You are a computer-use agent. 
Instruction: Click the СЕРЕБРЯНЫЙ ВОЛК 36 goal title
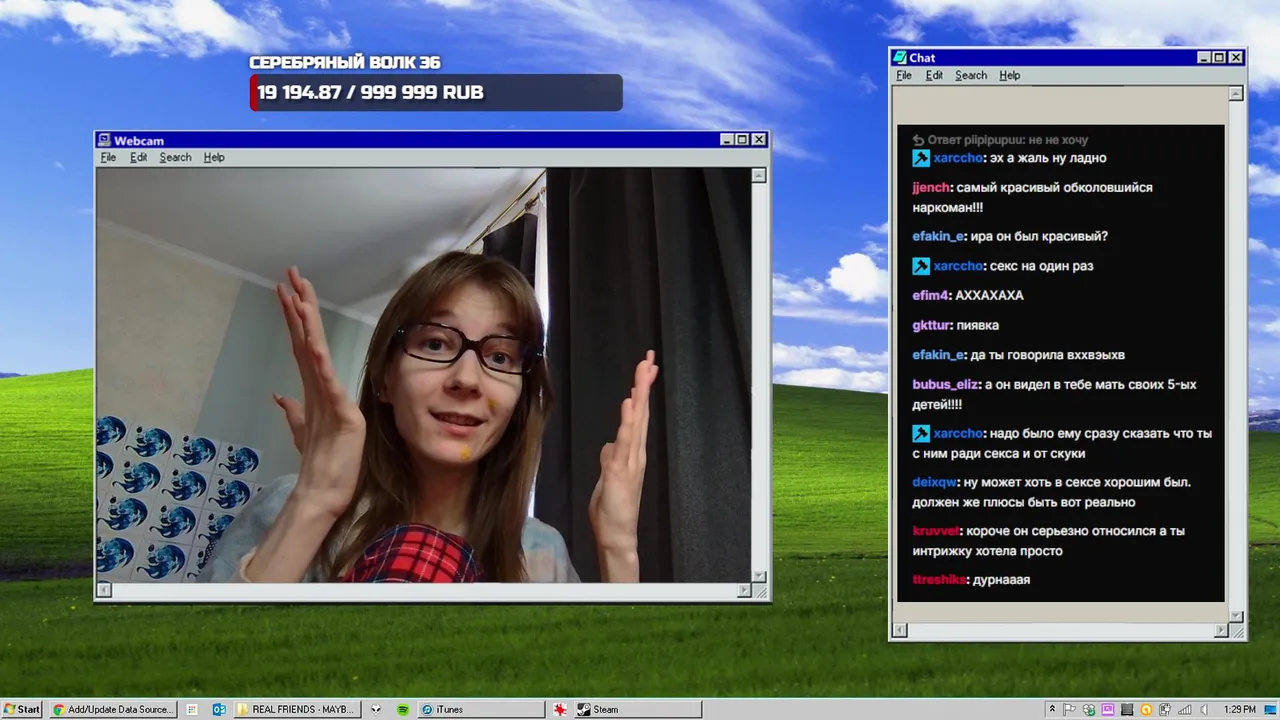tap(345, 63)
